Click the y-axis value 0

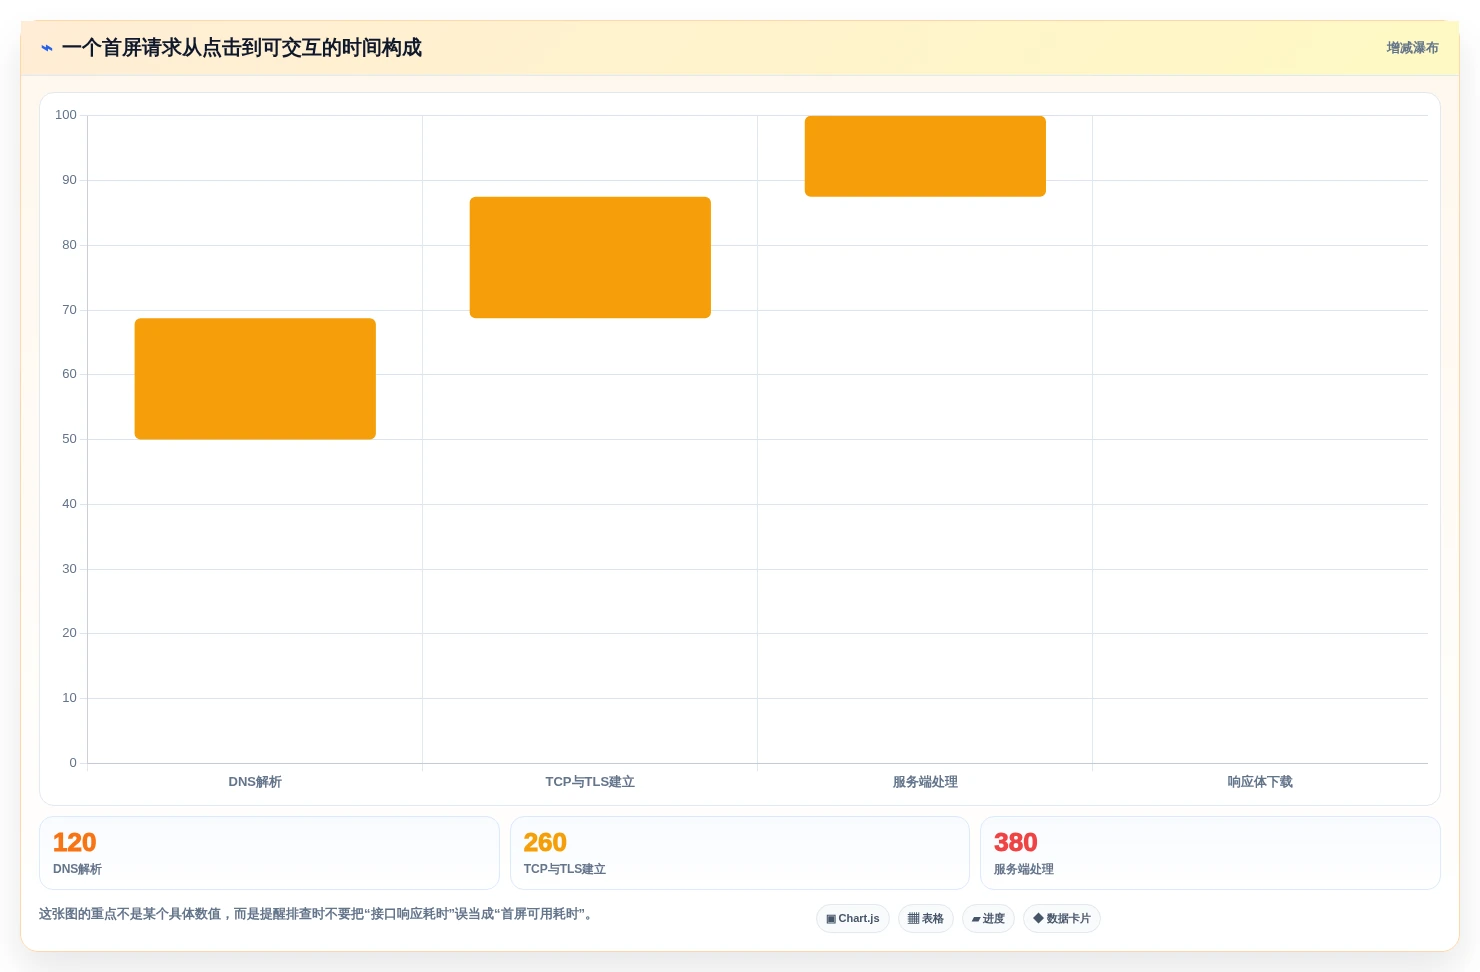pyautogui.click(x=73, y=763)
